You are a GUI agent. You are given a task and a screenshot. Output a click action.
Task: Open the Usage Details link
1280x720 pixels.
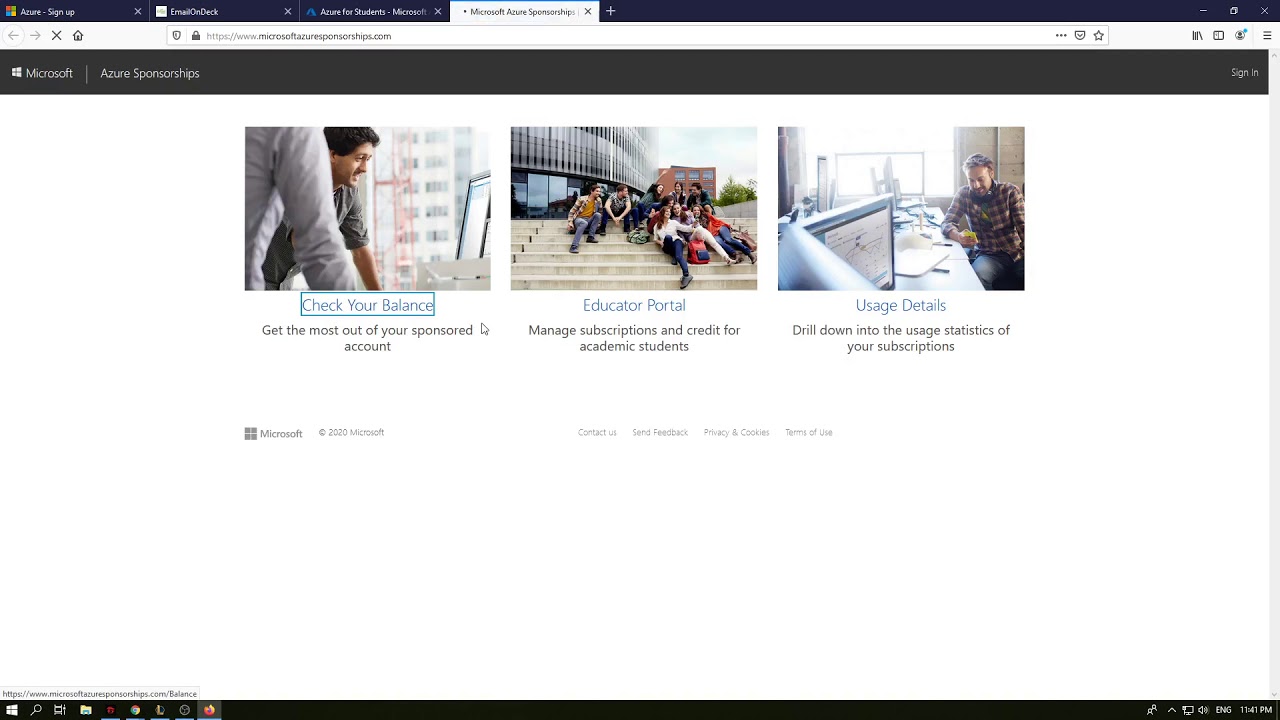[x=901, y=305]
